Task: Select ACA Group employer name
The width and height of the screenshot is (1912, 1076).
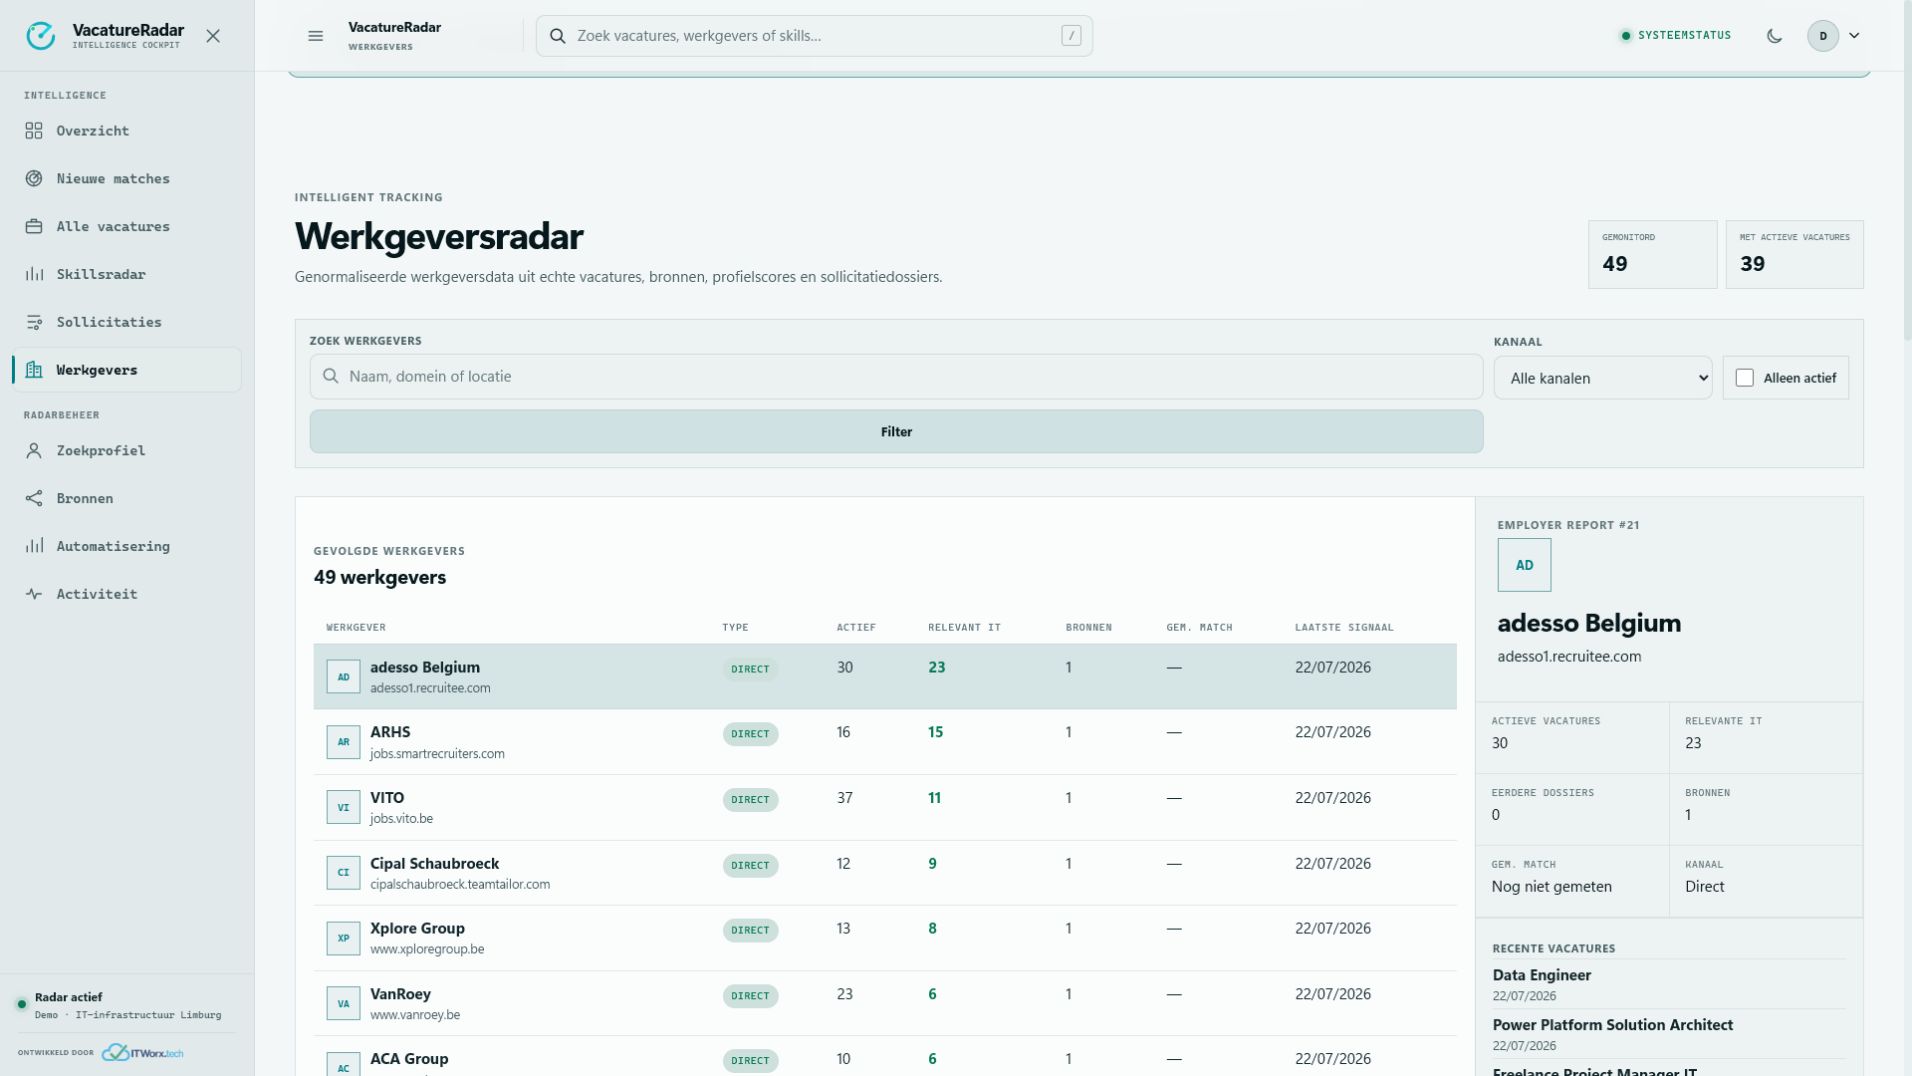Action: click(x=409, y=1059)
